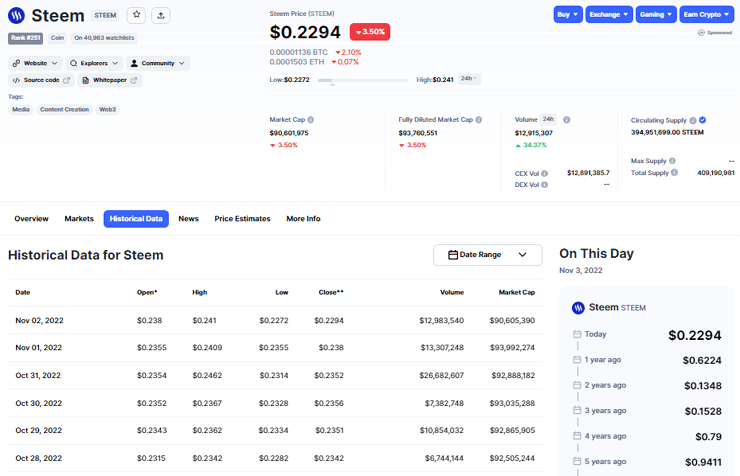Viewport: 740px width, 476px height.
Task: Click the red 3.50% price change badge
Action: coord(370,32)
